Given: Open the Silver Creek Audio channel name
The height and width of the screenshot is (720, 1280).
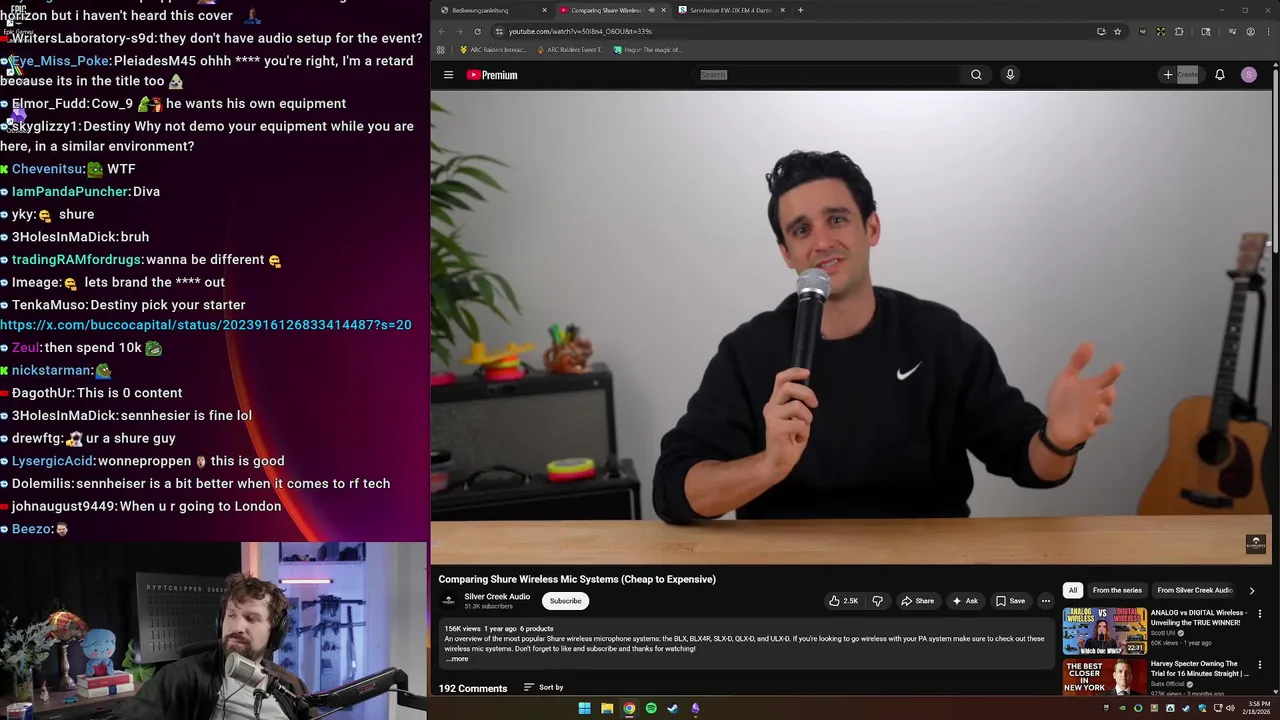Looking at the screenshot, I should pyautogui.click(x=497, y=597).
